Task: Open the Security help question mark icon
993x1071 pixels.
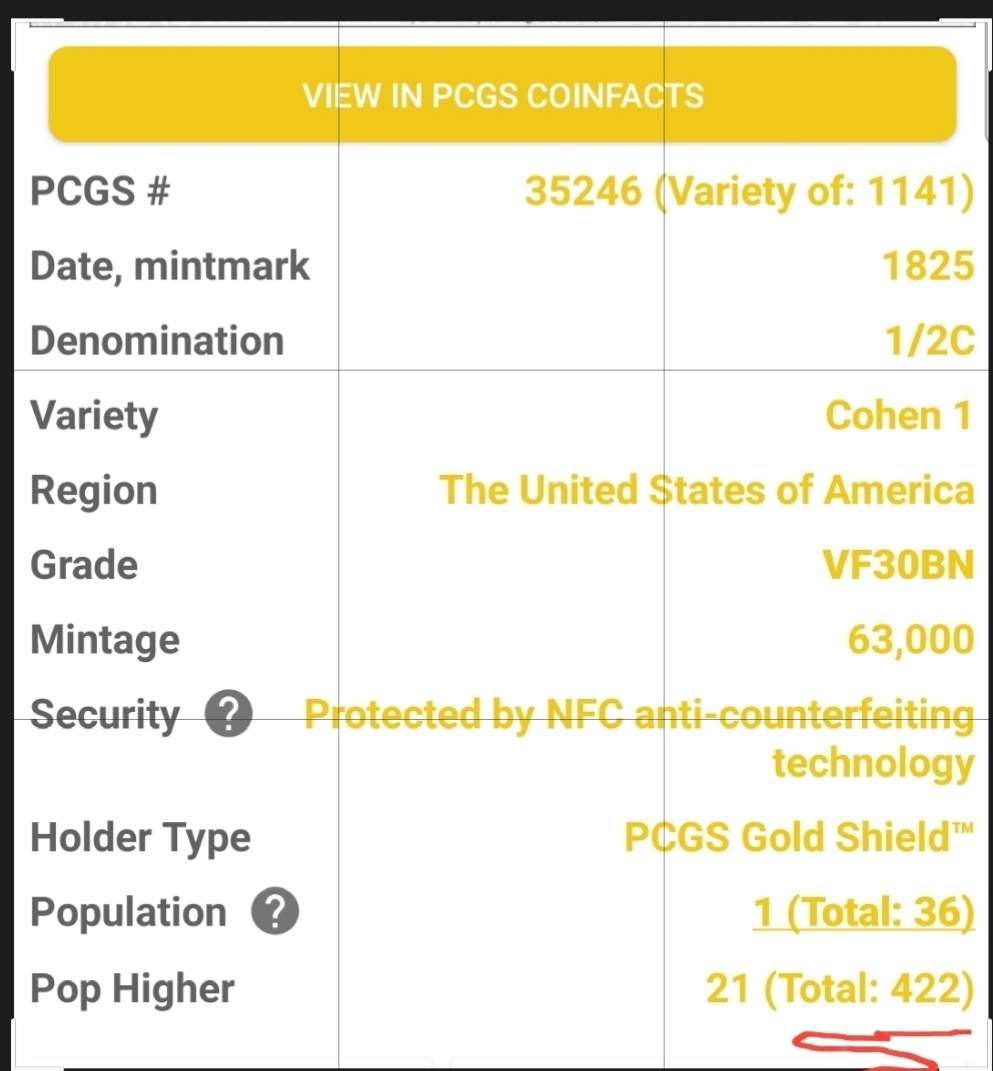Action: point(229,713)
